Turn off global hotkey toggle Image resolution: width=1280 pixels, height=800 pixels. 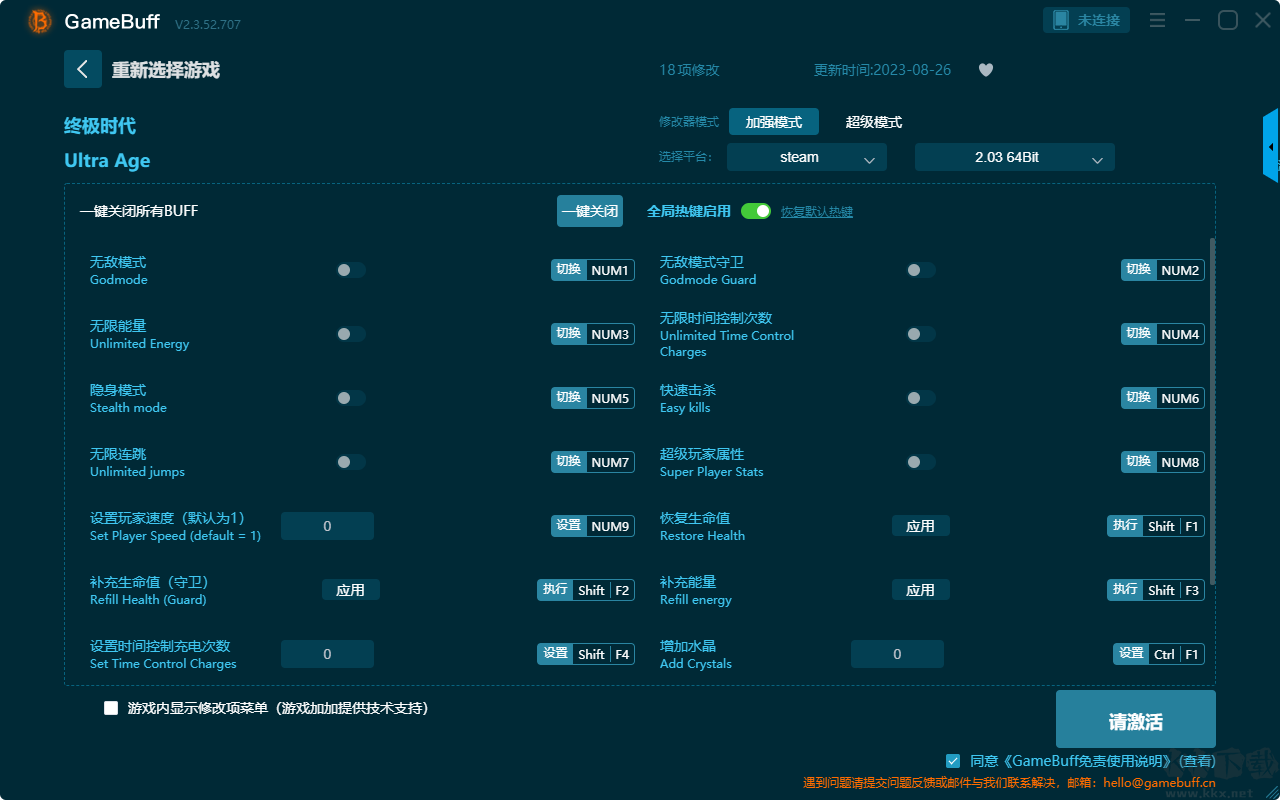coord(756,211)
